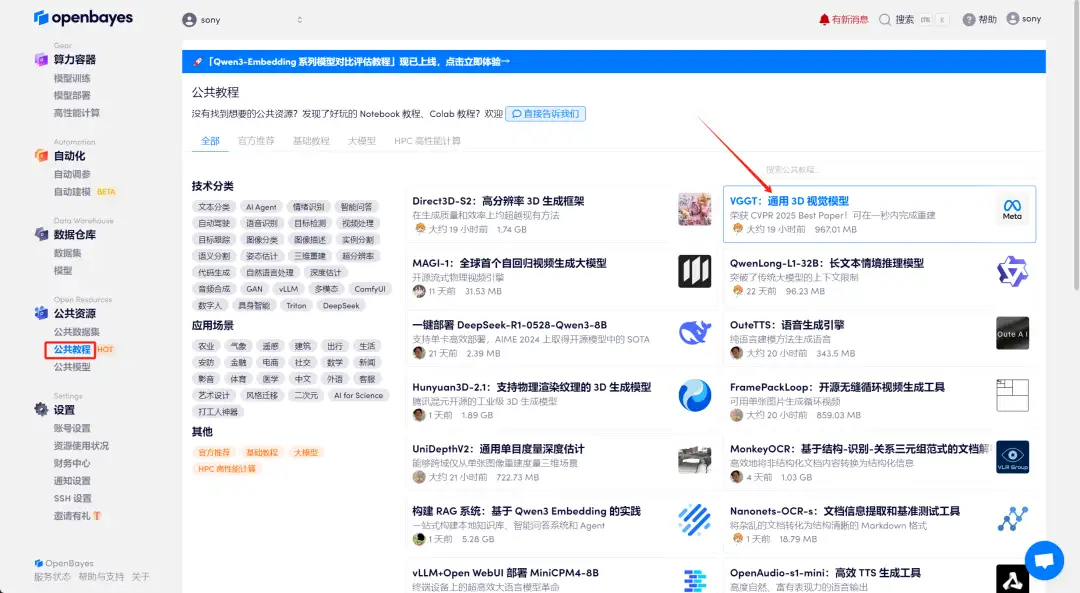The height and width of the screenshot is (593, 1080).
Task: Switch to the 官方推荐 tab
Action: (x=256, y=141)
